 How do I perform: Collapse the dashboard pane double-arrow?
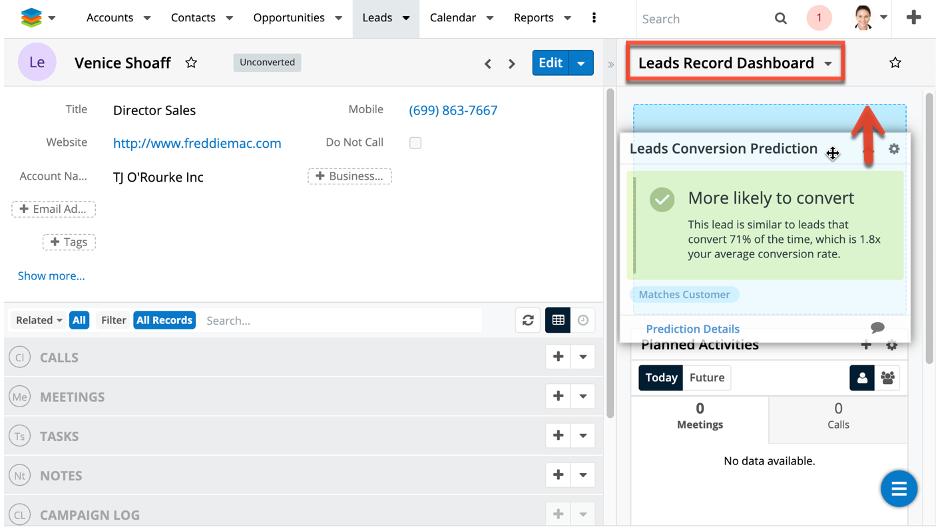[611, 64]
